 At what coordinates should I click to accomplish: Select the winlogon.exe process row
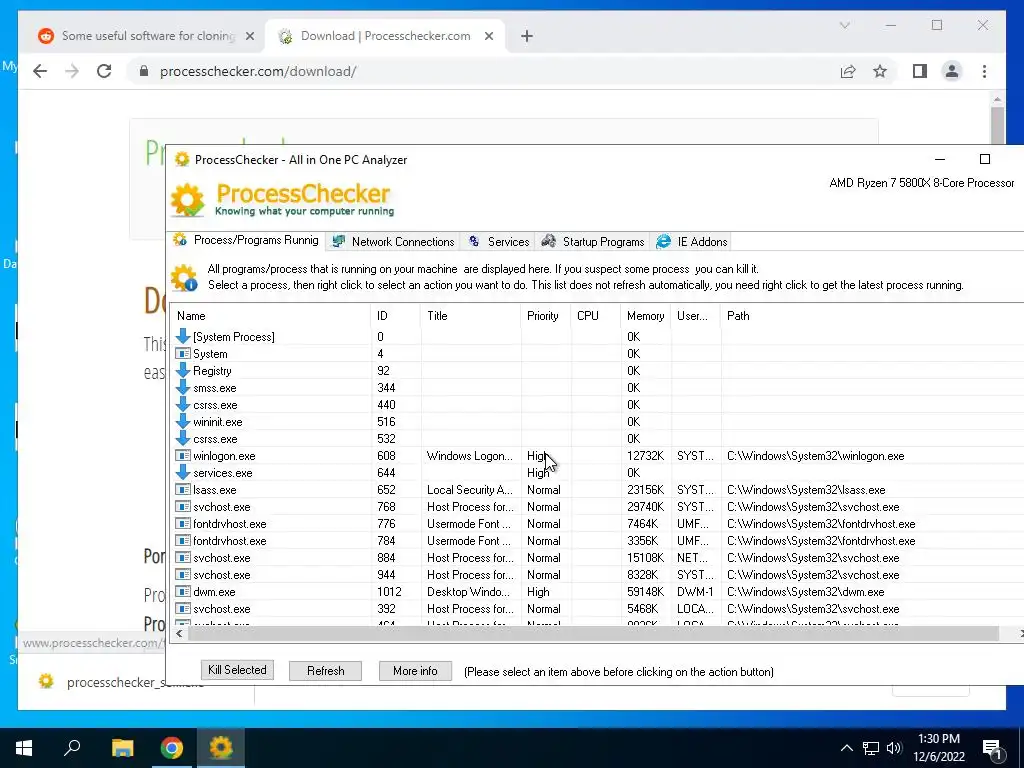coord(598,456)
